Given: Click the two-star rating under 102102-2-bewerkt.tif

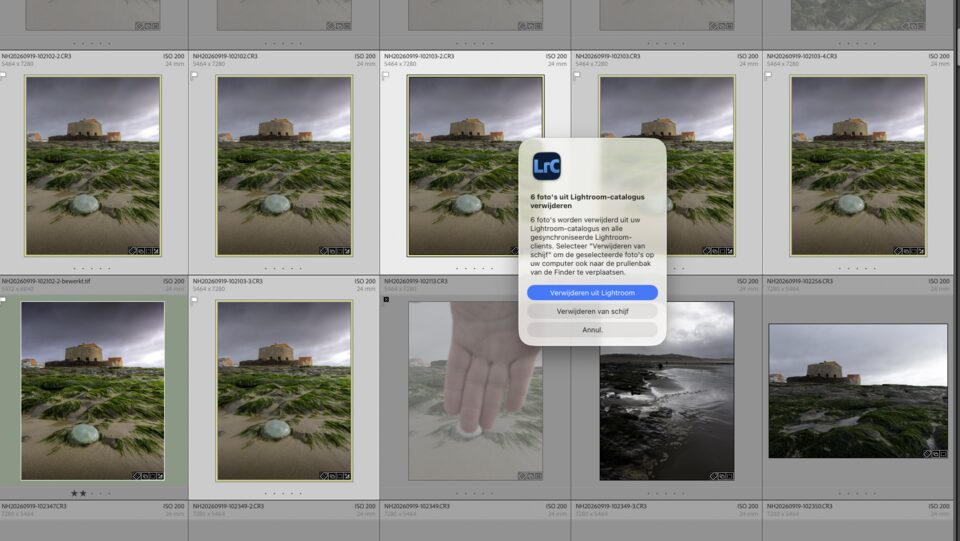Looking at the screenshot, I should tap(78, 493).
